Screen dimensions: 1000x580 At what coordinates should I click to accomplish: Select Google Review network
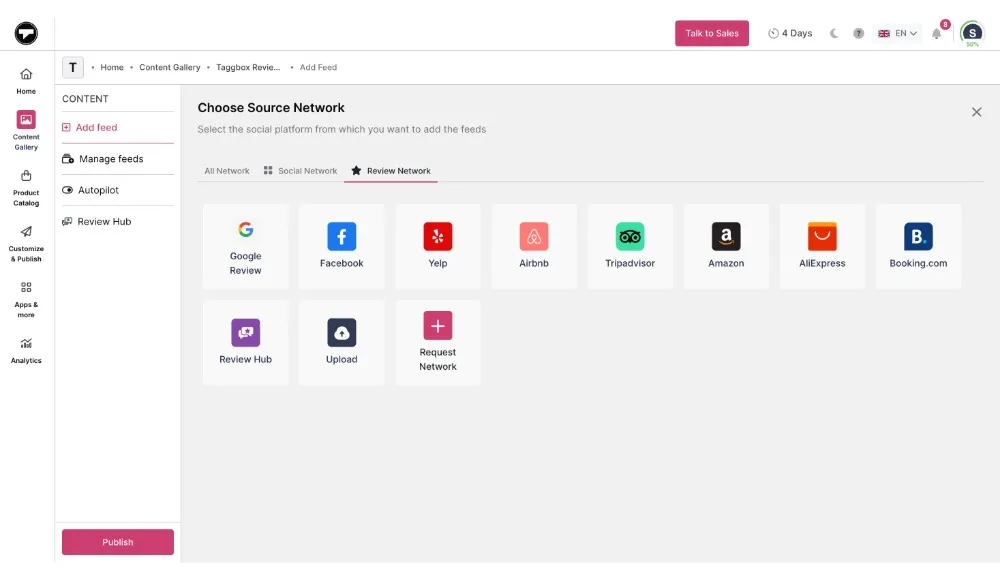(x=246, y=246)
